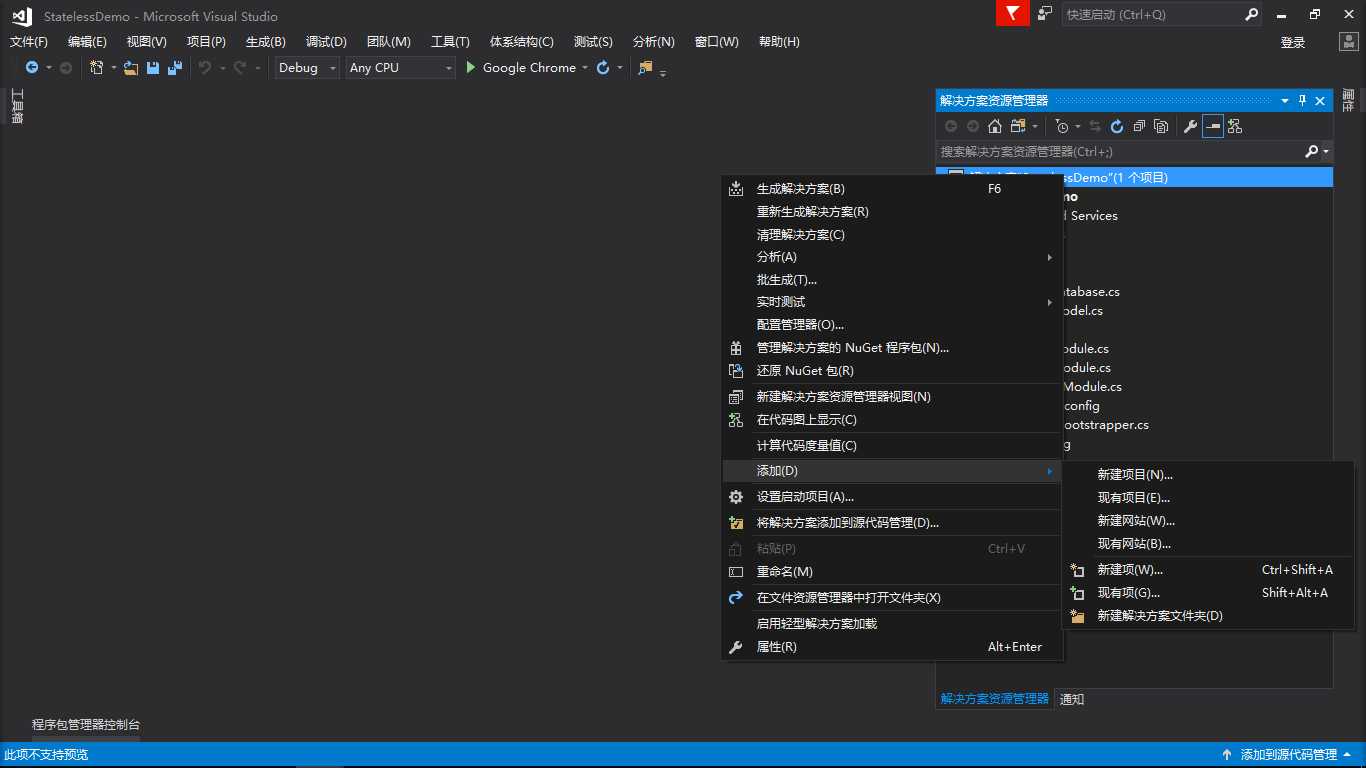The height and width of the screenshot is (768, 1366).
Task: Open the Debug configuration dropdown
Action: click(x=307, y=68)
